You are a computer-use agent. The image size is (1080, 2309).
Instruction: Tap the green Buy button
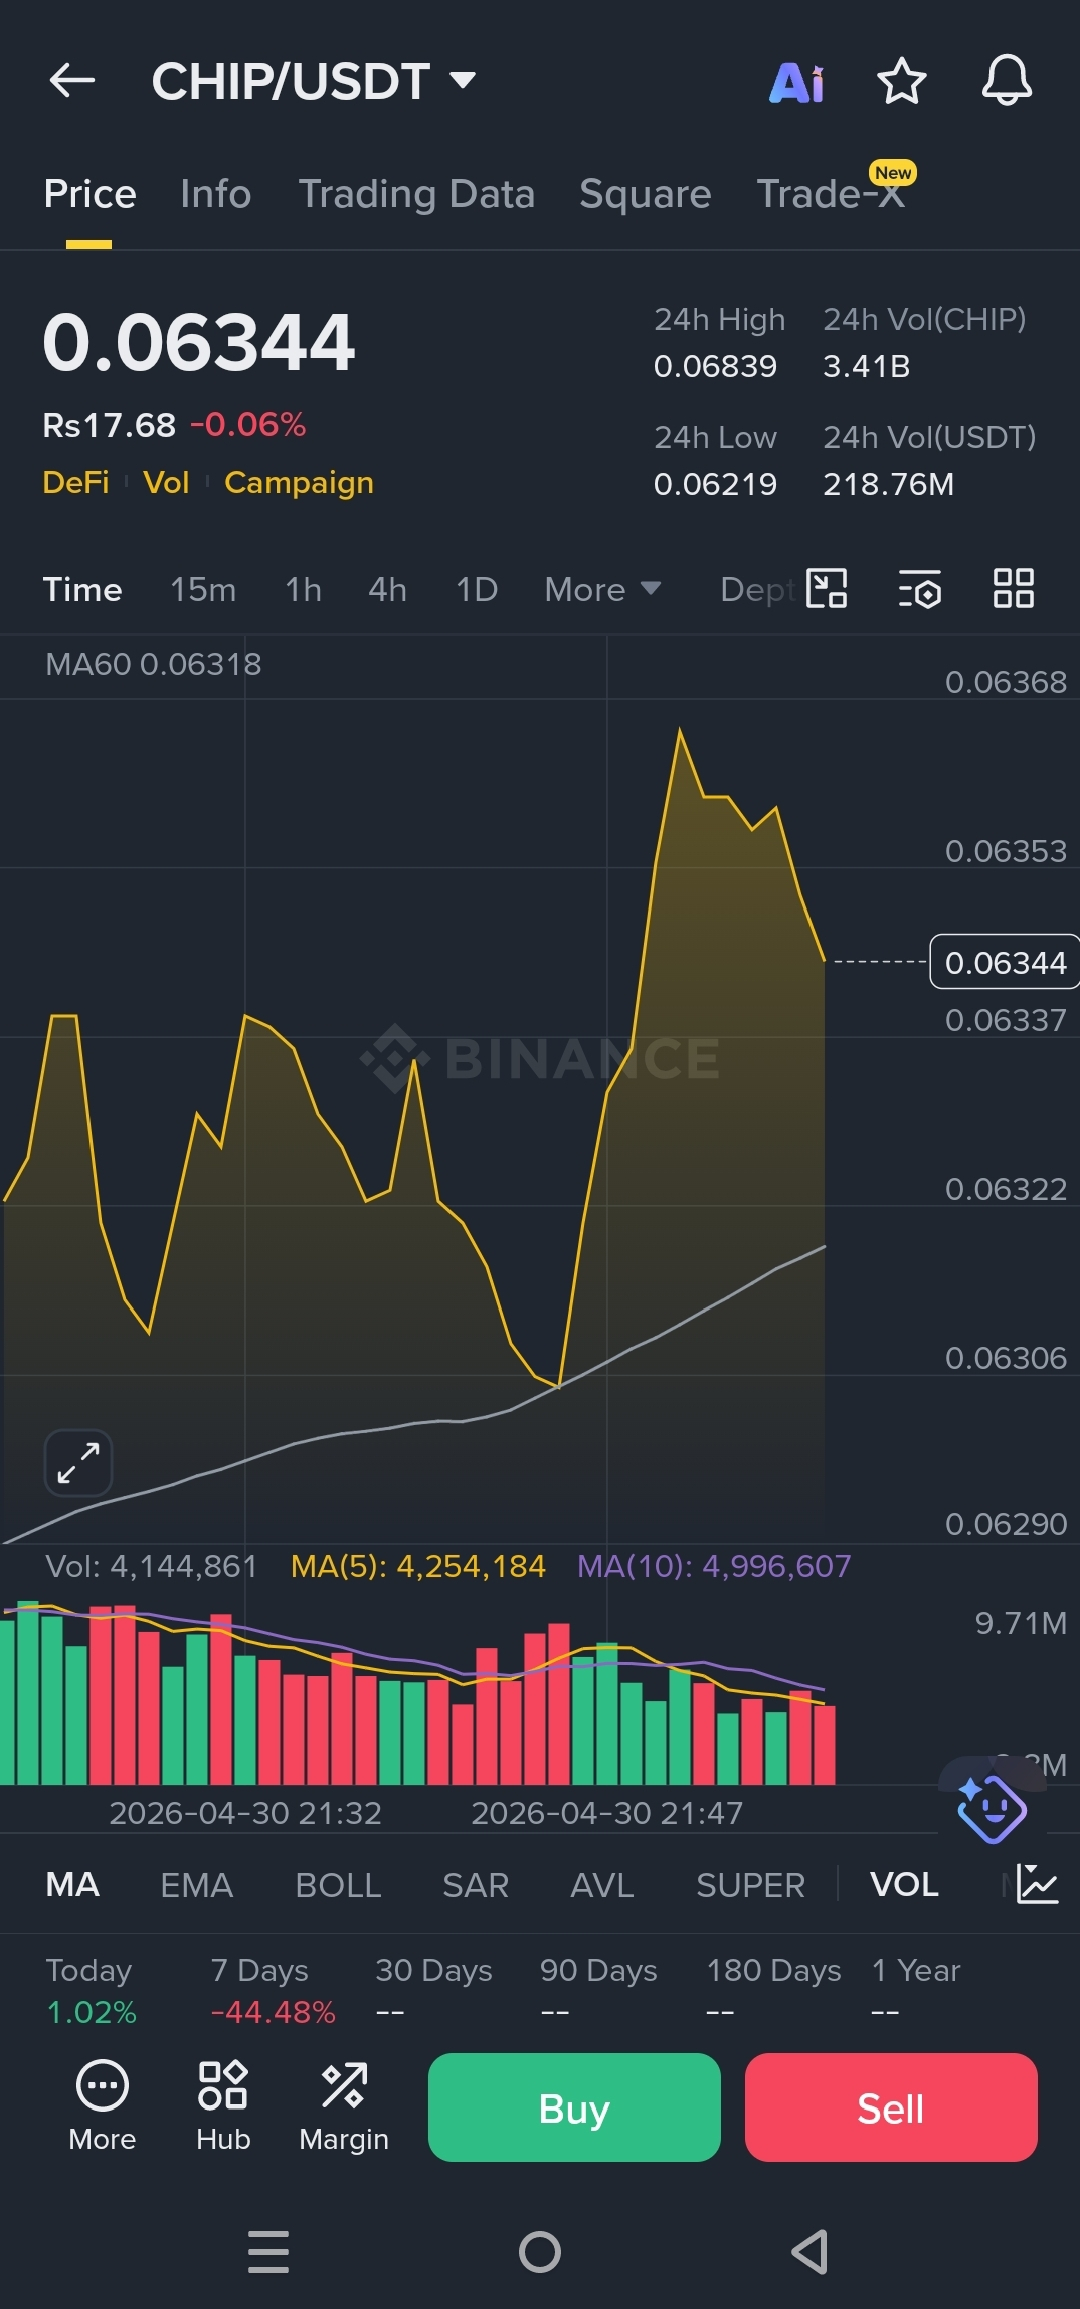click(x=574, y=2107)
